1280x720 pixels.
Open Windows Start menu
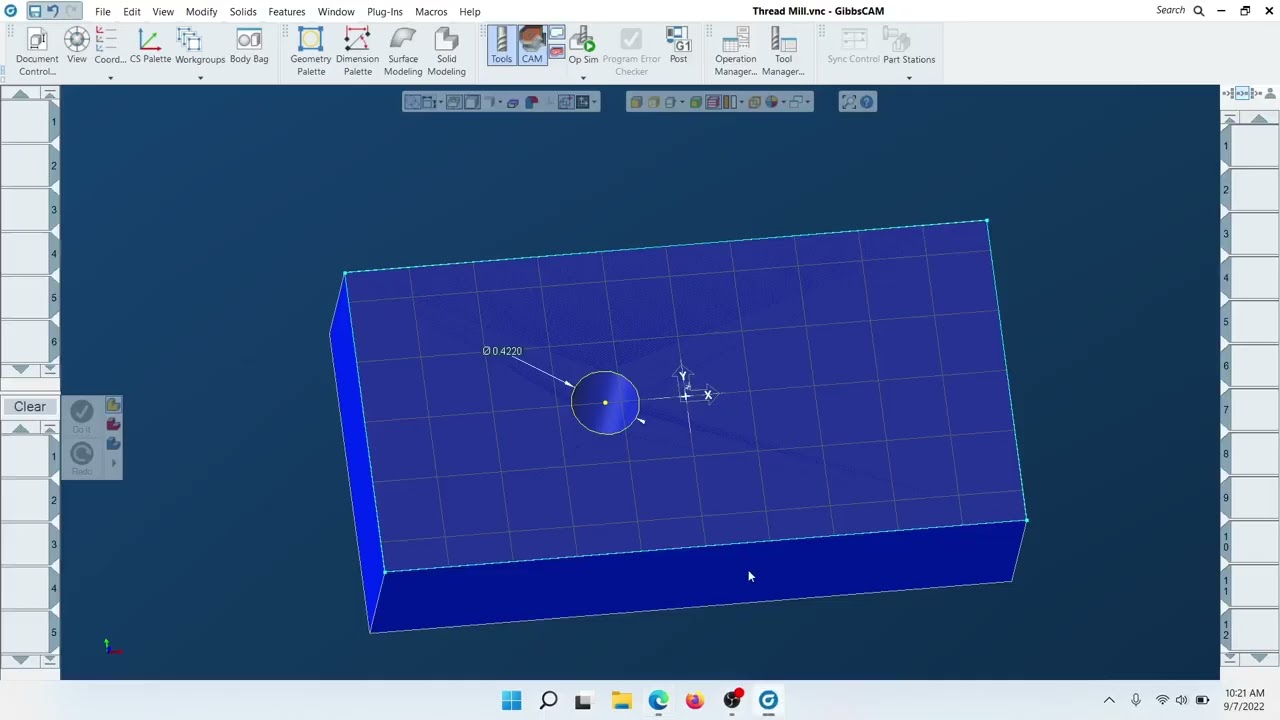point(511,700)
